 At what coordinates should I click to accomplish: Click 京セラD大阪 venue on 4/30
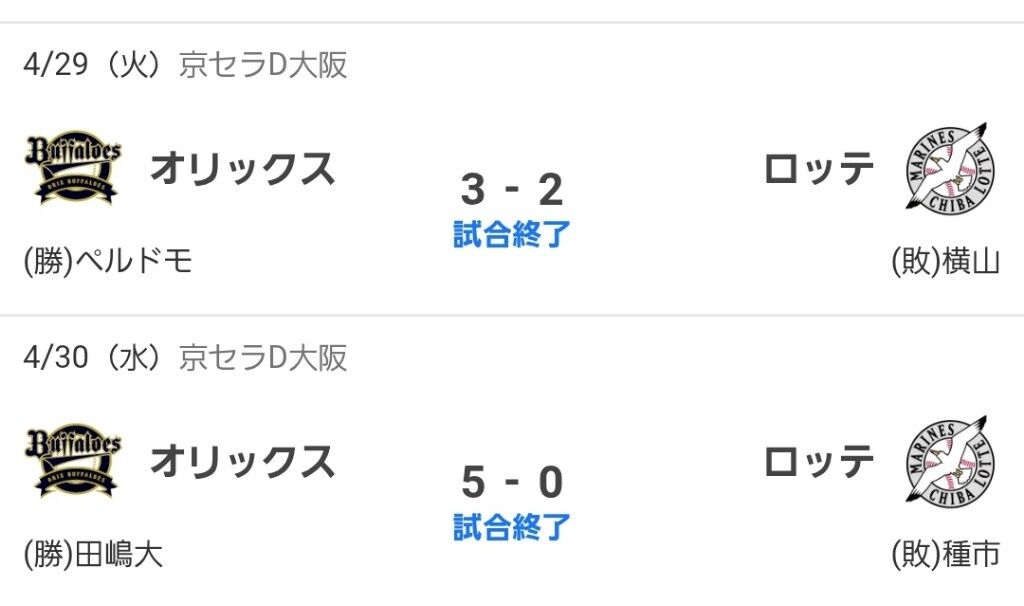263,357
